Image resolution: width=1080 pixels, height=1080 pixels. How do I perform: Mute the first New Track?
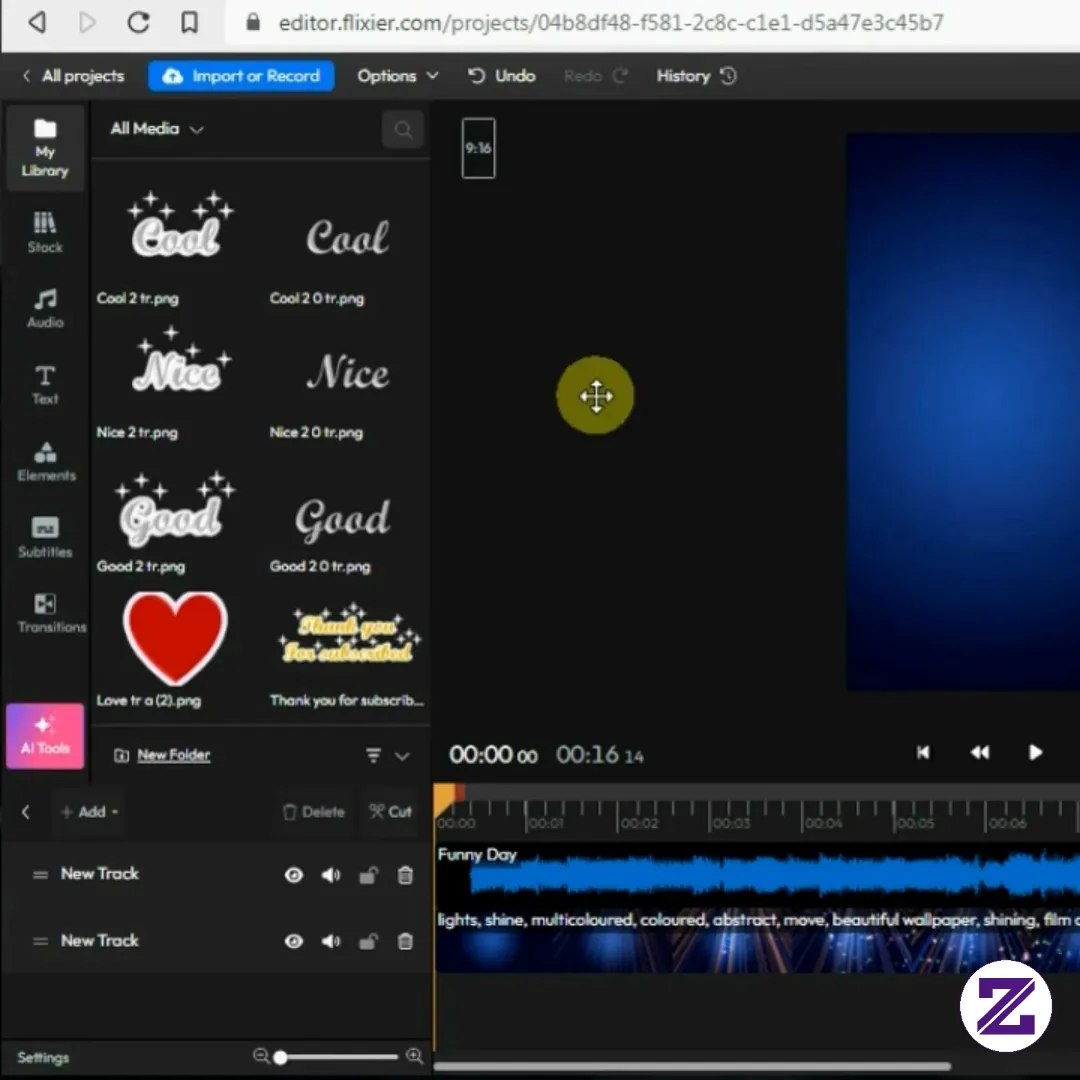[331, 875]
